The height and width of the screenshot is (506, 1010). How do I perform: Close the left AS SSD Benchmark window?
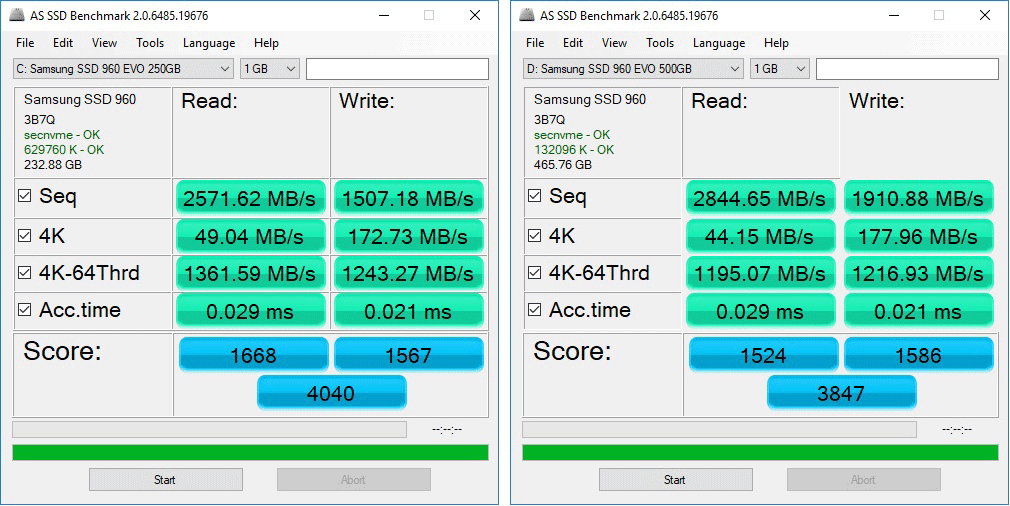tap(475, 15)
